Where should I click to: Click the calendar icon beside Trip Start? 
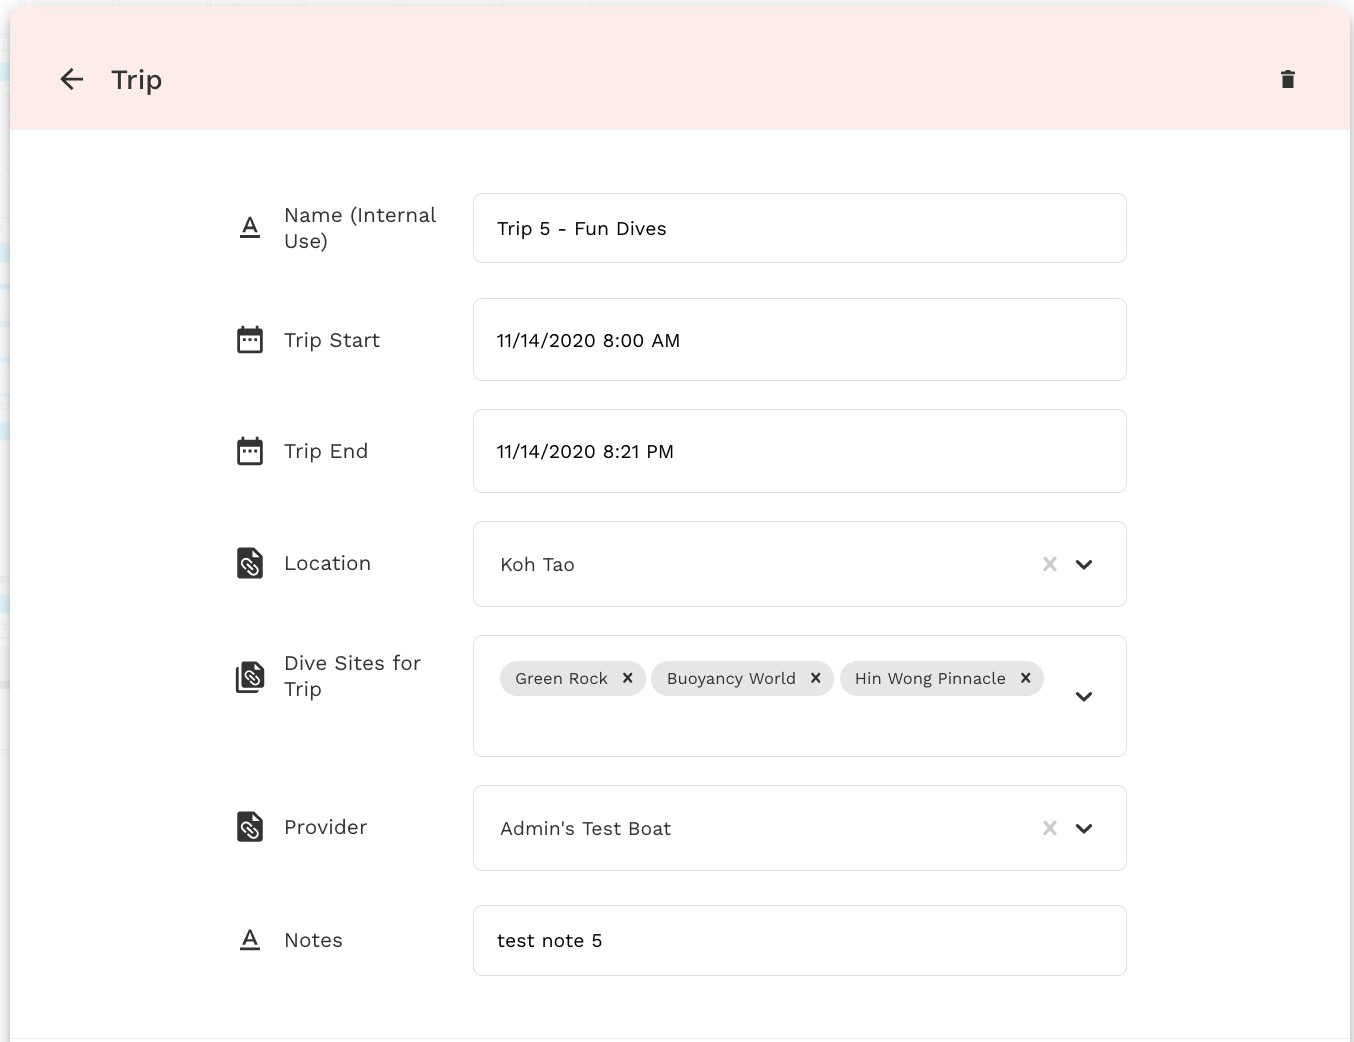(250, 340)
